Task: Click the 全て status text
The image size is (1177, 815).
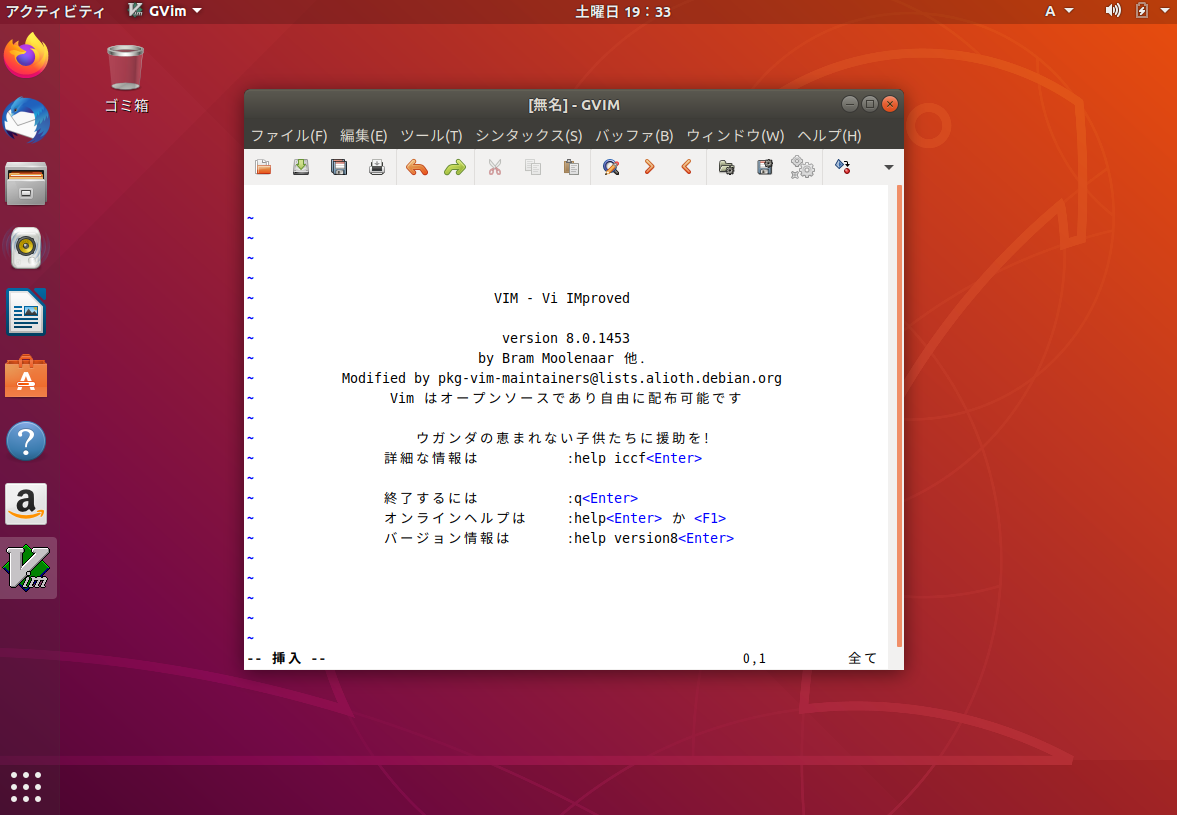Action: (862, 658)
